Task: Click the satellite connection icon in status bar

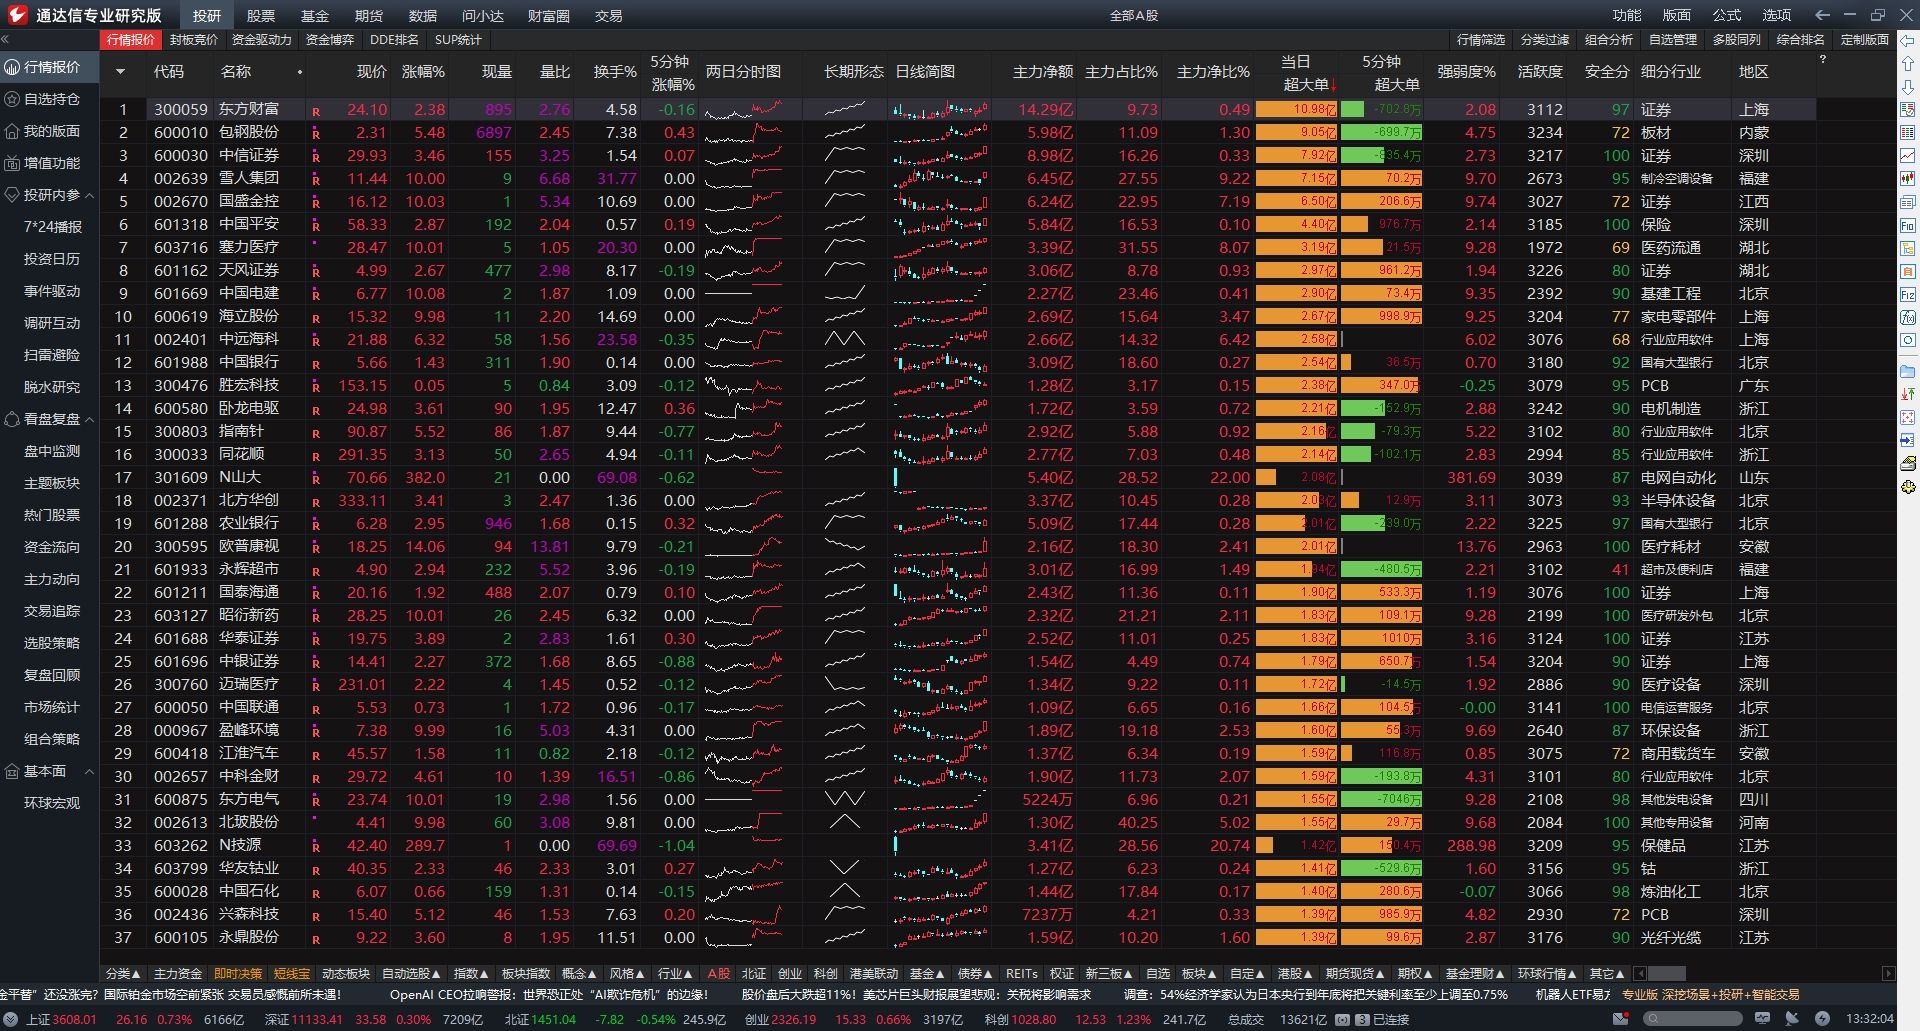Action: (x=1791, y=1018)
